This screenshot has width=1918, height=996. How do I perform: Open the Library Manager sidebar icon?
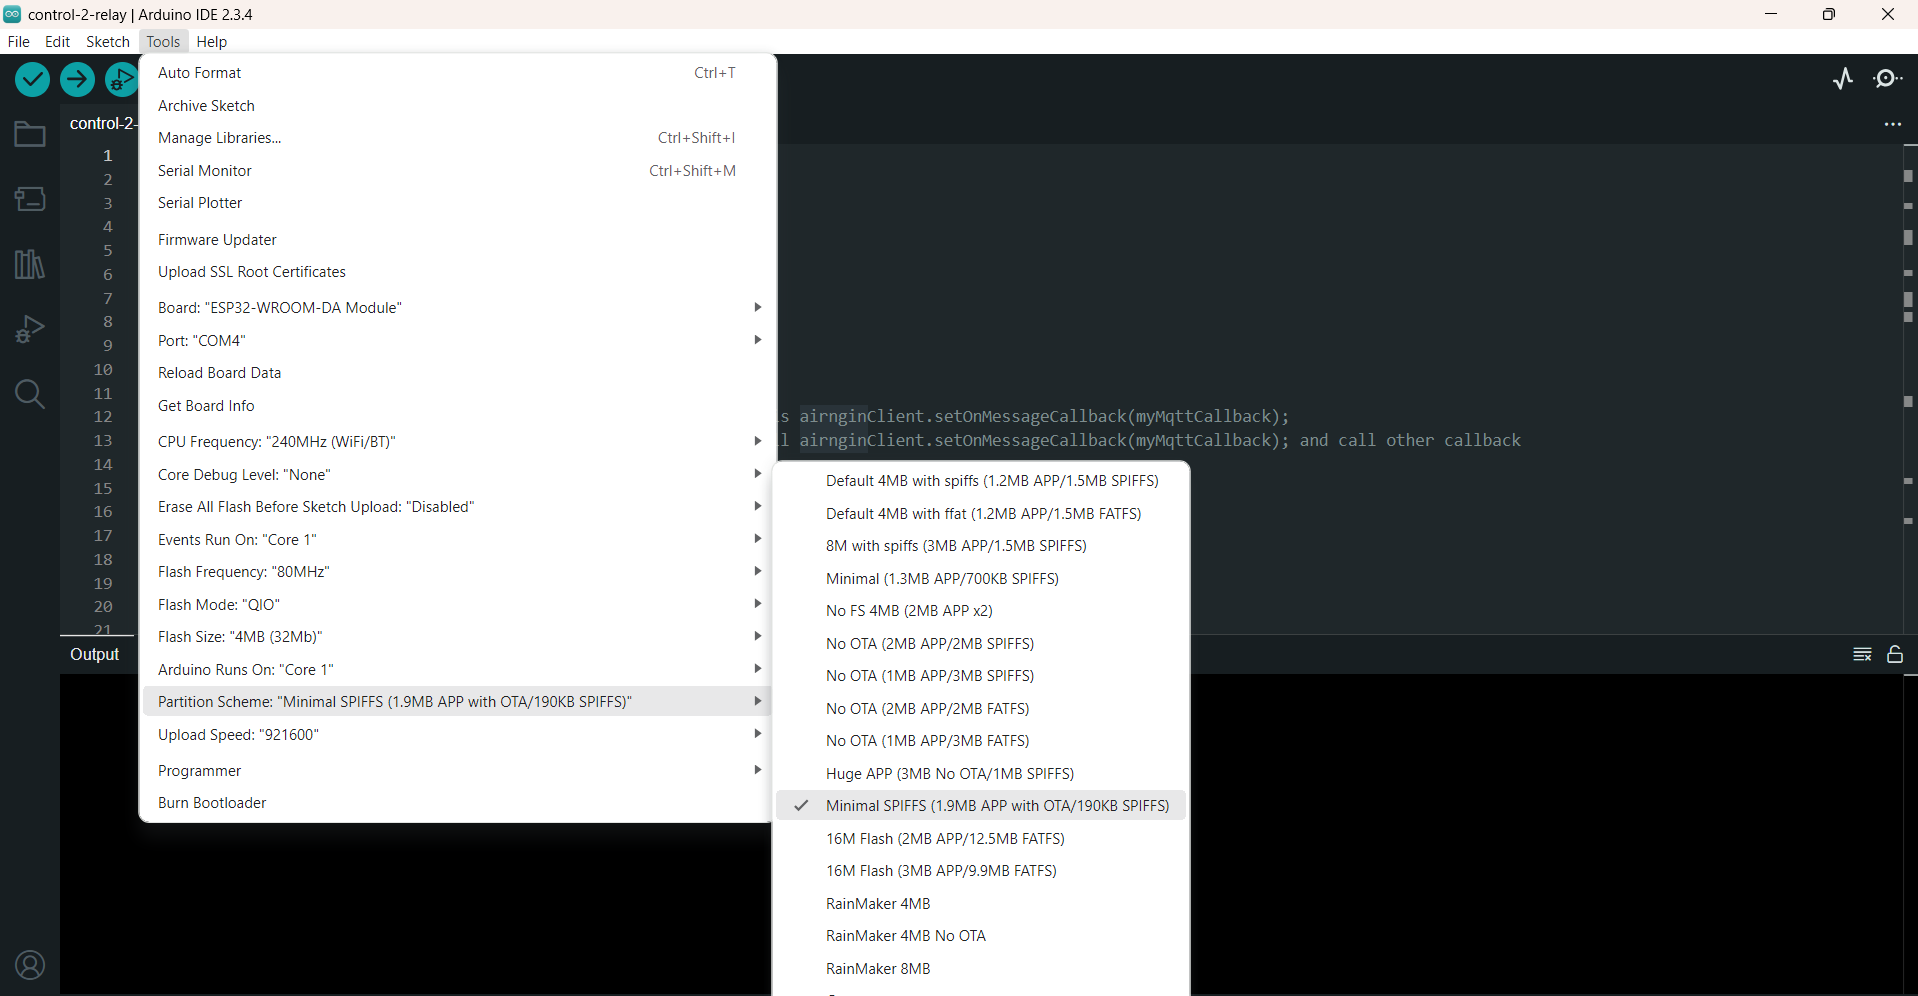(30, 264)
